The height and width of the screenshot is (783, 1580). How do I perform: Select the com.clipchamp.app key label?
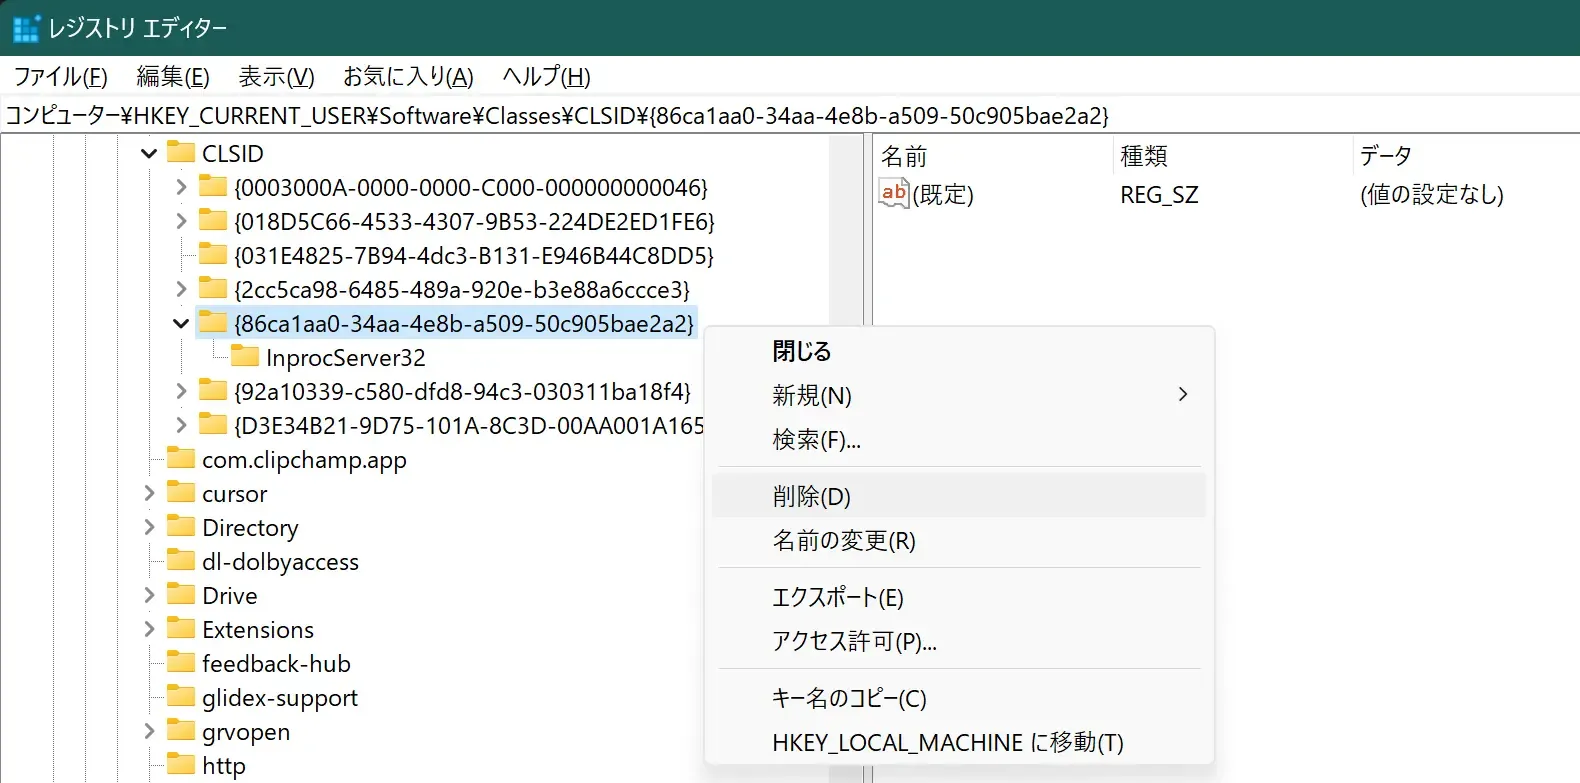tap(304, 459)
